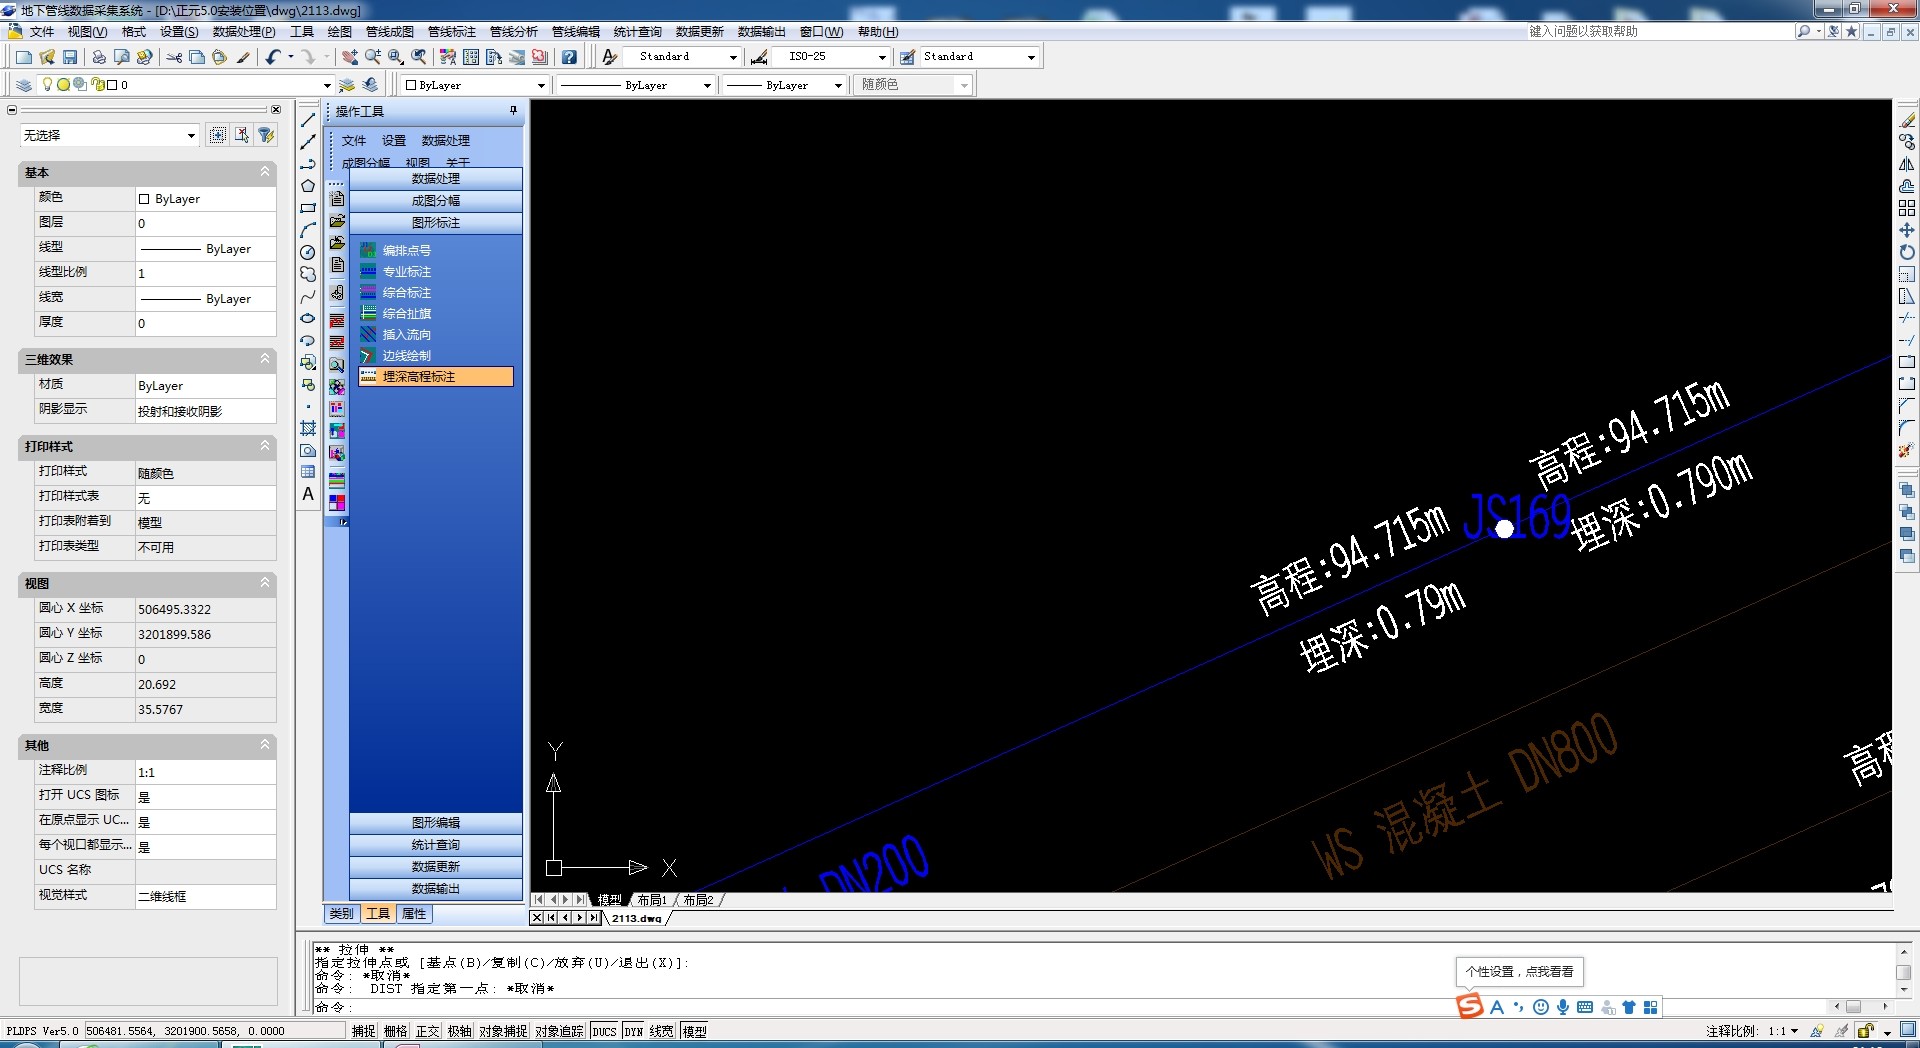The image size is (1920, 1048).
Task: Open the Layer Properties Manager icon
Action: coord(24,85)
